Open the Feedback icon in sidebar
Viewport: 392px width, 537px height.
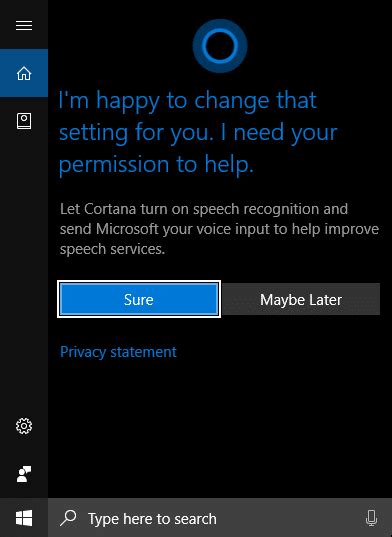click(24, 474)
